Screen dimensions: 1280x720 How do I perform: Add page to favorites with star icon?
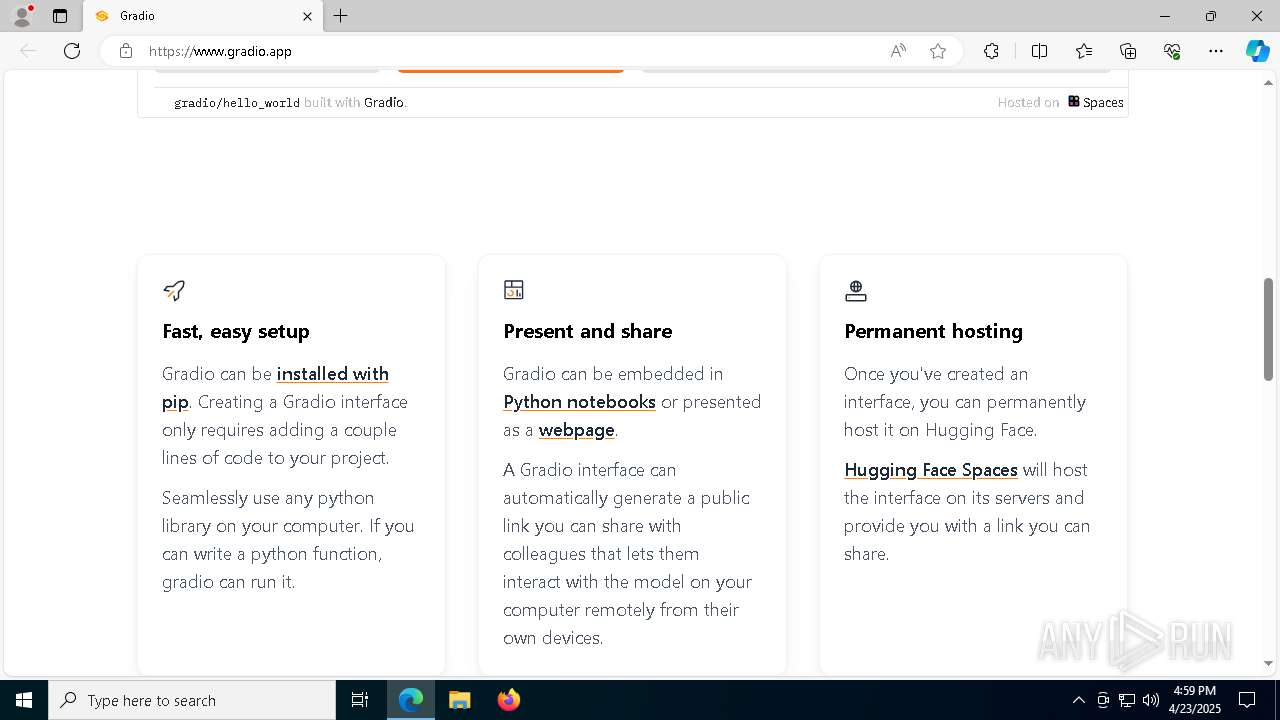938,51
